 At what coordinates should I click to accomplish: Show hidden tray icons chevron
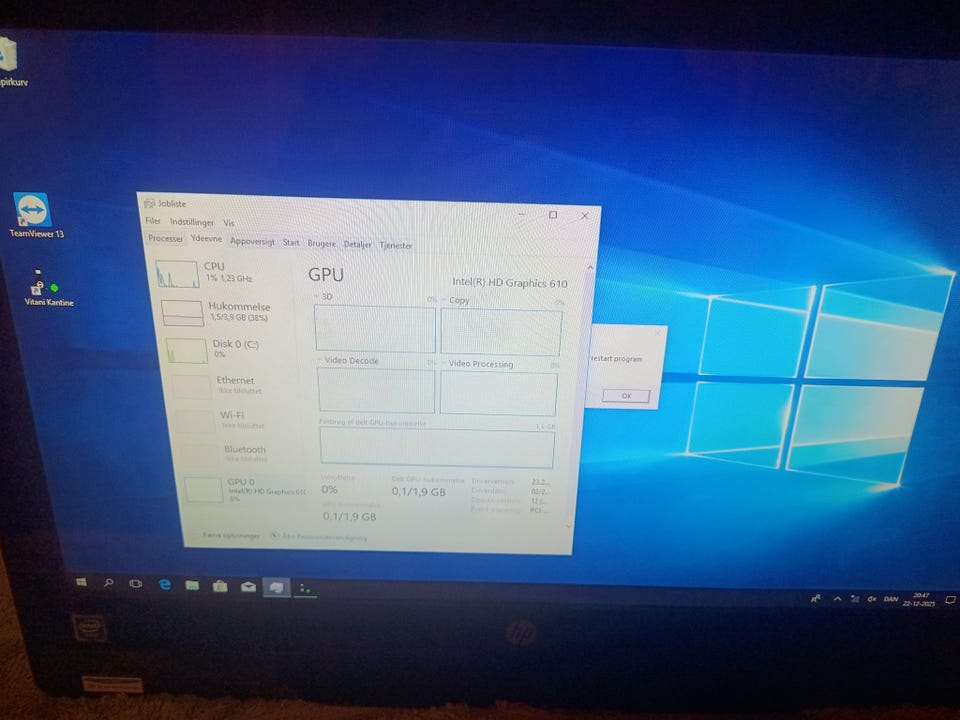[837, 599]
